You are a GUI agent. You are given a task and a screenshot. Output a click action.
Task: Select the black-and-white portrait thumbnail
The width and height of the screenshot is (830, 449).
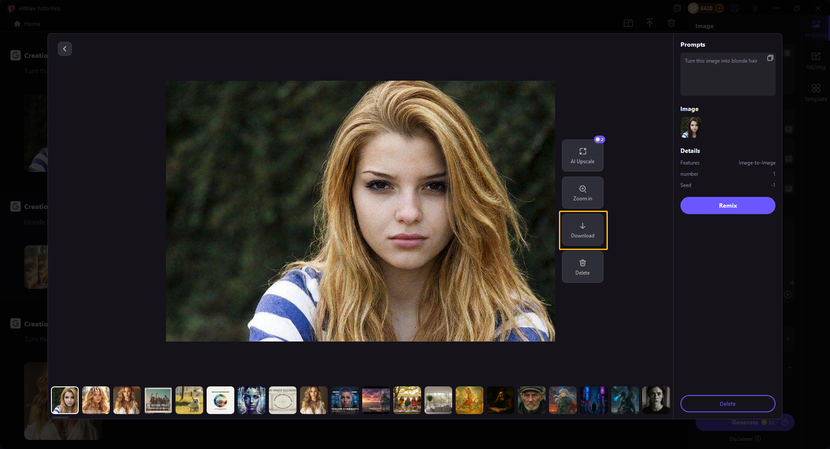point(655,400)
